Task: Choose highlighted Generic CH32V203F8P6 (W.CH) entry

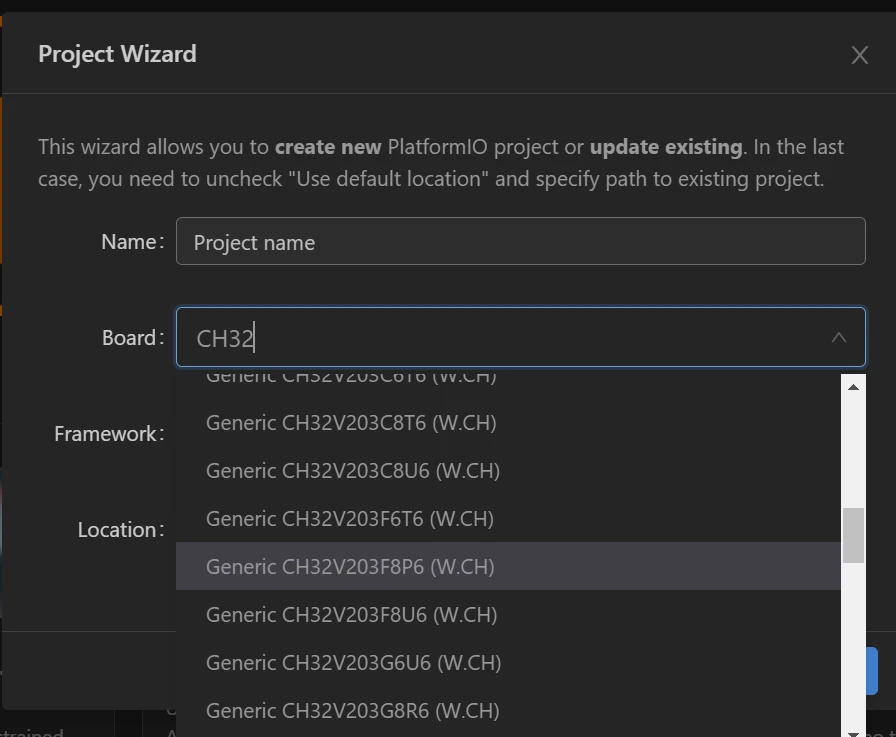Action: 350,567
